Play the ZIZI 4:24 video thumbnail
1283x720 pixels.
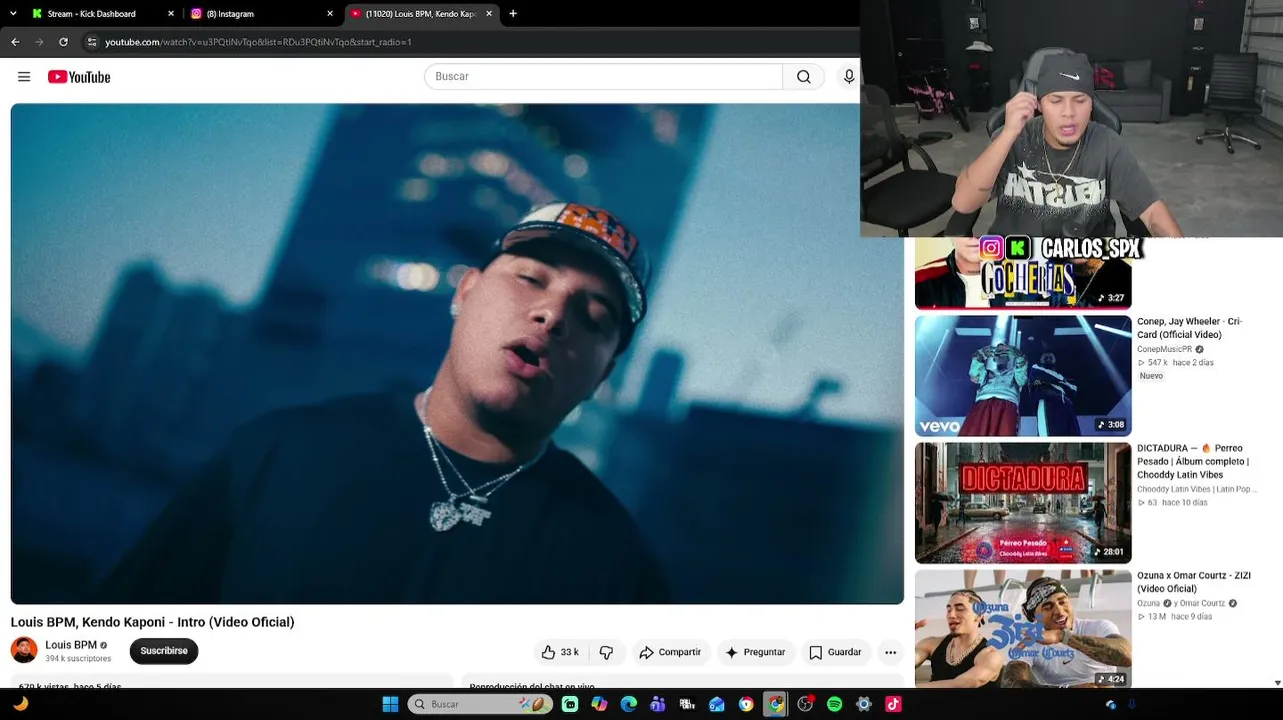[x=1023, y=629]
